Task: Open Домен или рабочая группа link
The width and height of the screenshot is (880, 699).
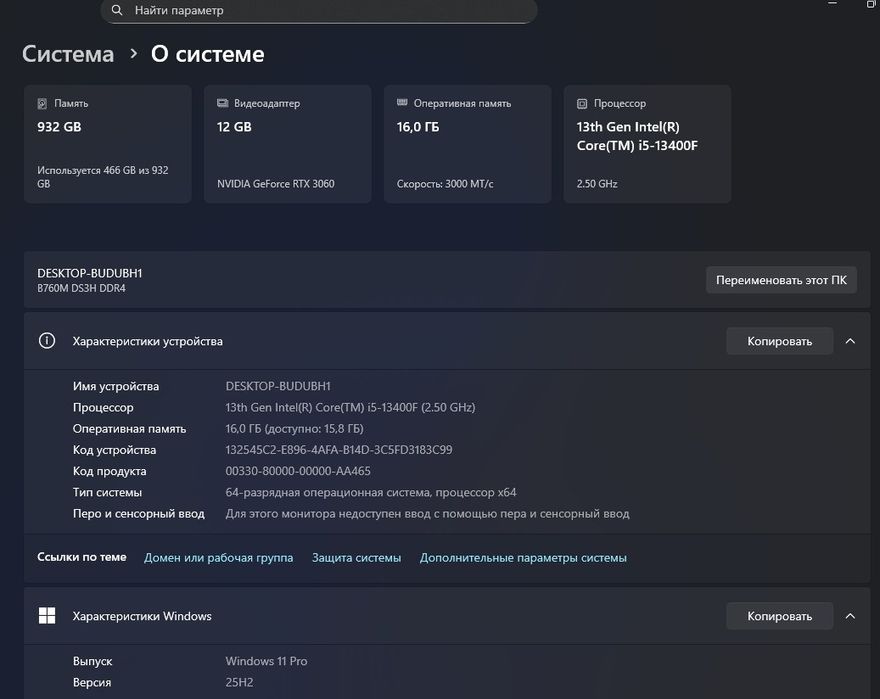Action: (218, 558)
